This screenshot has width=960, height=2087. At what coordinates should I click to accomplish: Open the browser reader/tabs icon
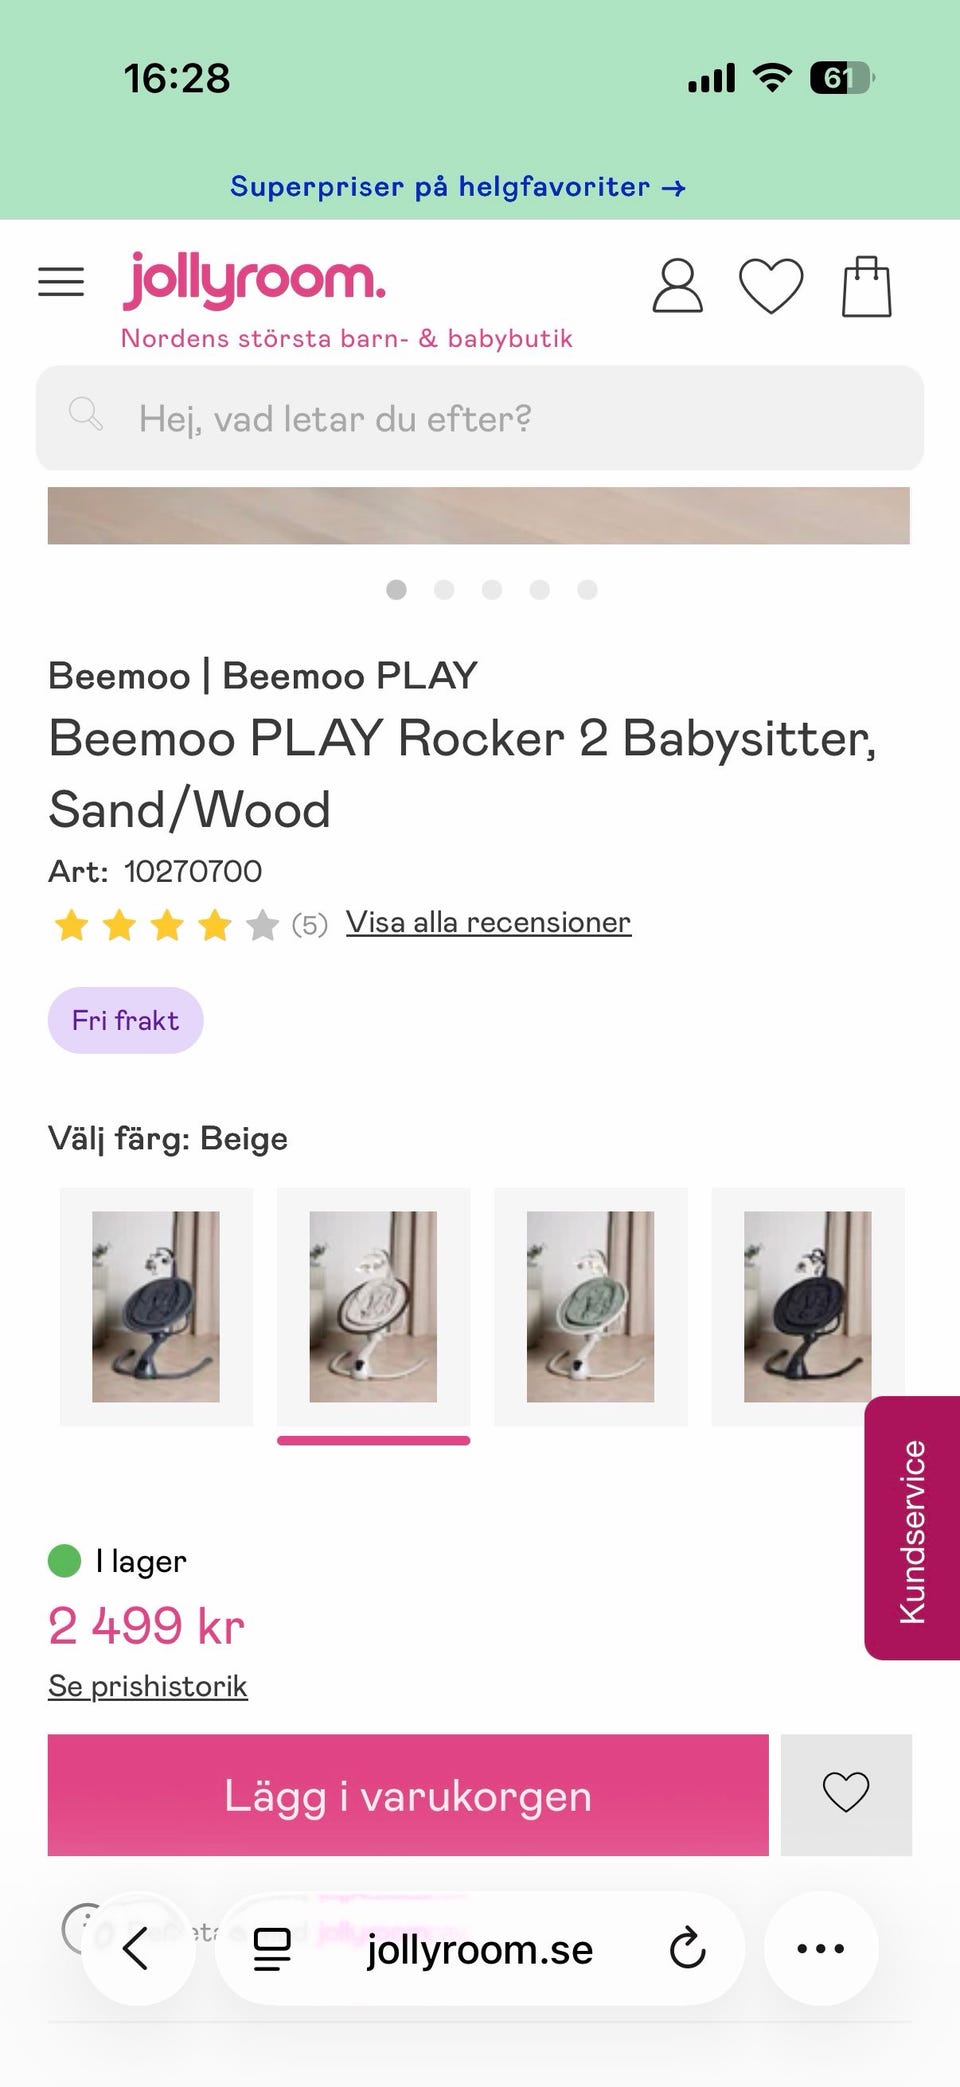coord(271,1949)
